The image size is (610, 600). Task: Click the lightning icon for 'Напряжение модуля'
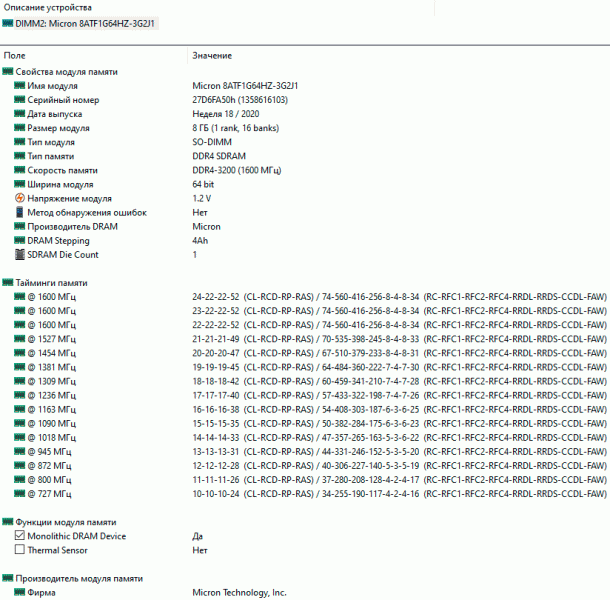click(19, 198)
